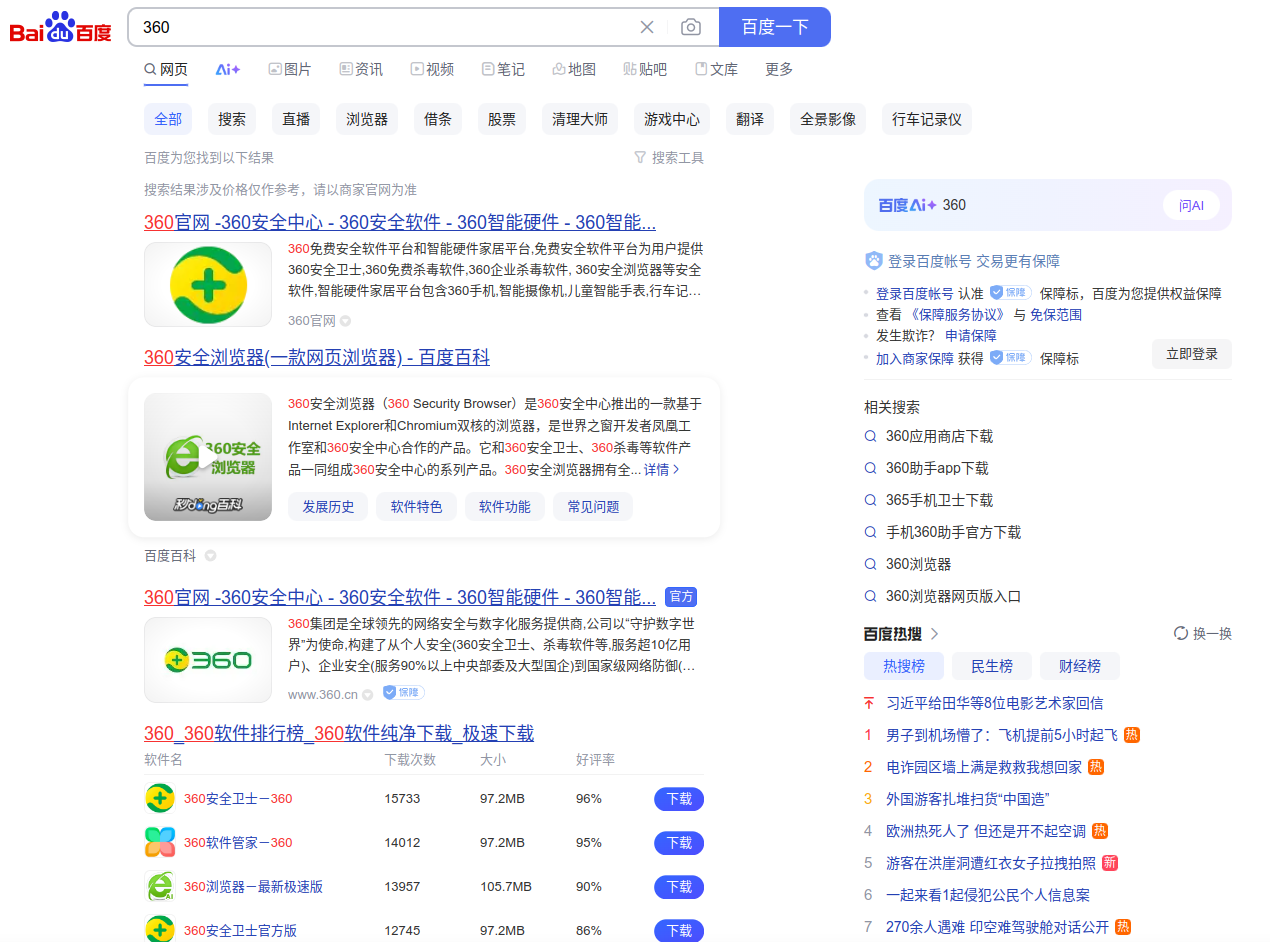
Task: Click the 官方 badge on the 360官网 result
Action: coord(681,597)
